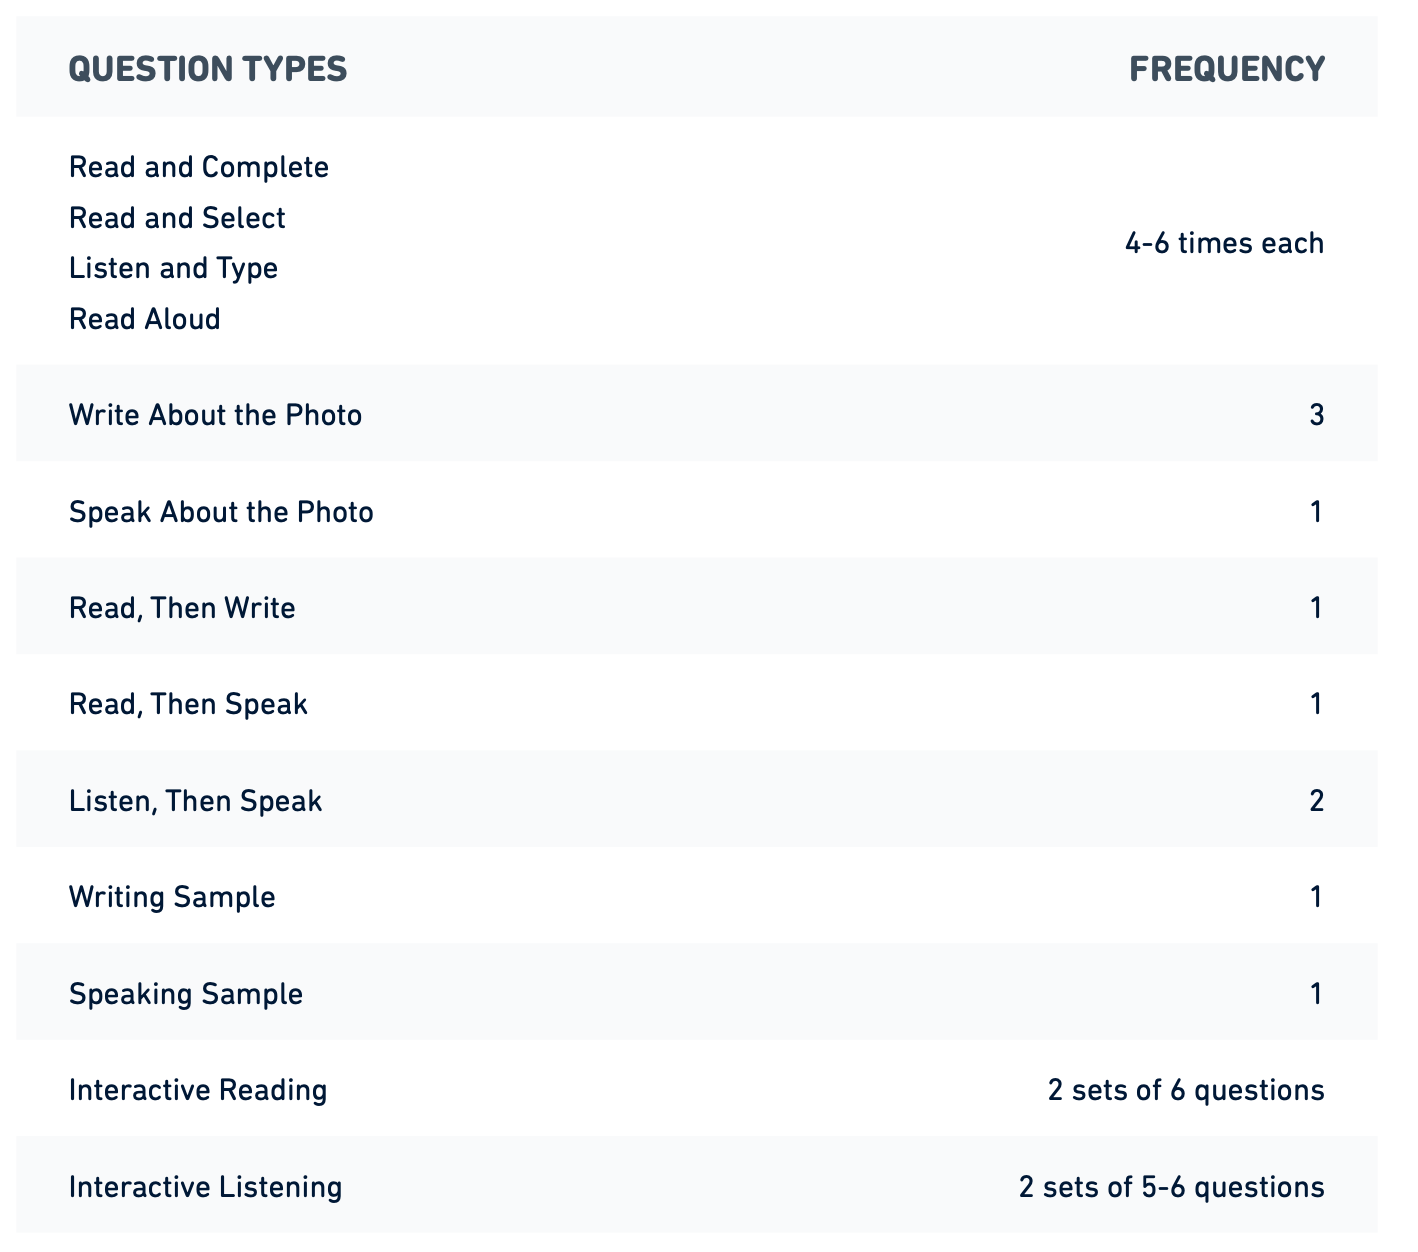Select the Speaking Sample row

pyautogui.click(x=697, y=993)
